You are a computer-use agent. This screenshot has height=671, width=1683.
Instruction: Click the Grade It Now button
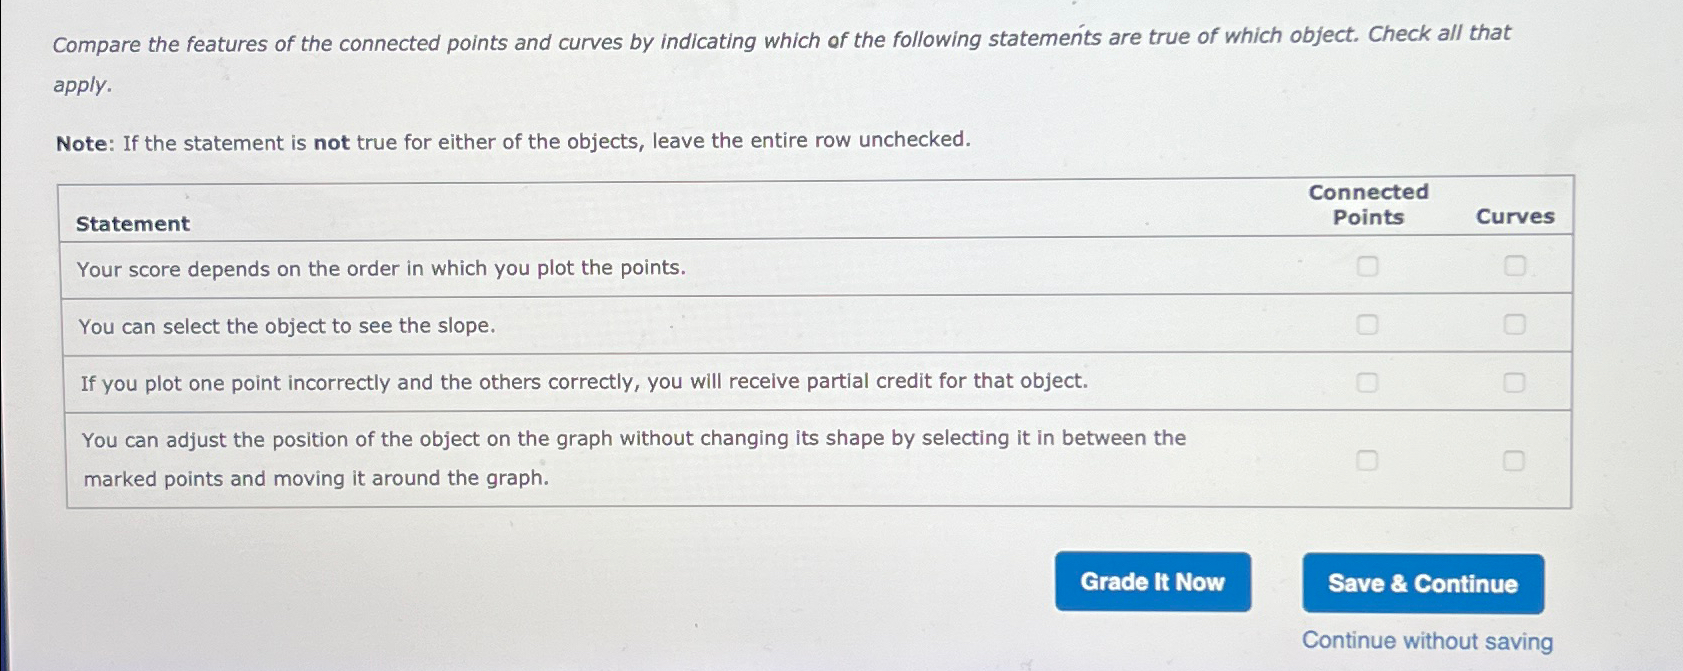click(x=1151, y=583)
